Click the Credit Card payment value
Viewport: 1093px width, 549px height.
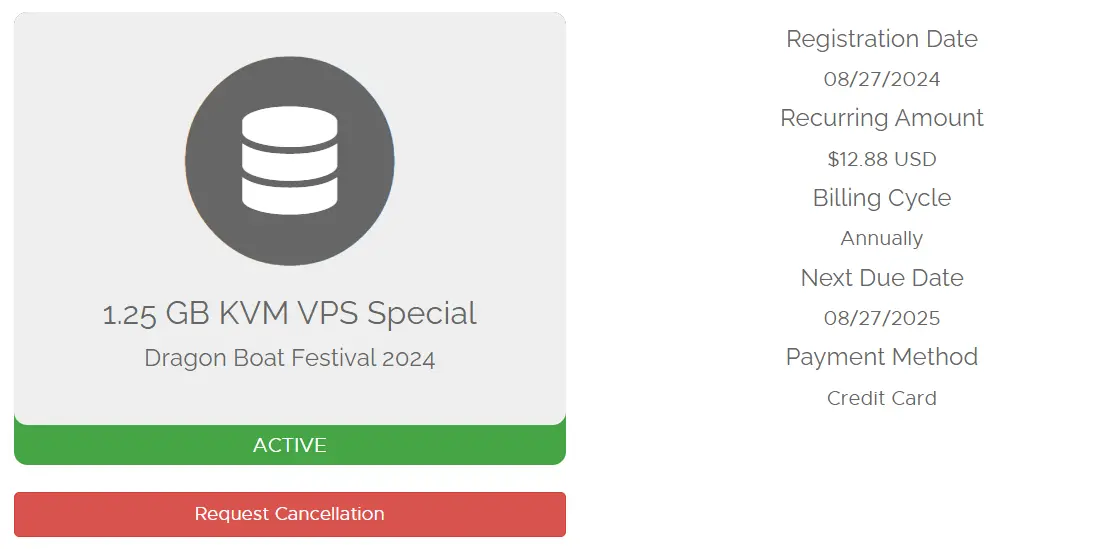pos(882,398)
